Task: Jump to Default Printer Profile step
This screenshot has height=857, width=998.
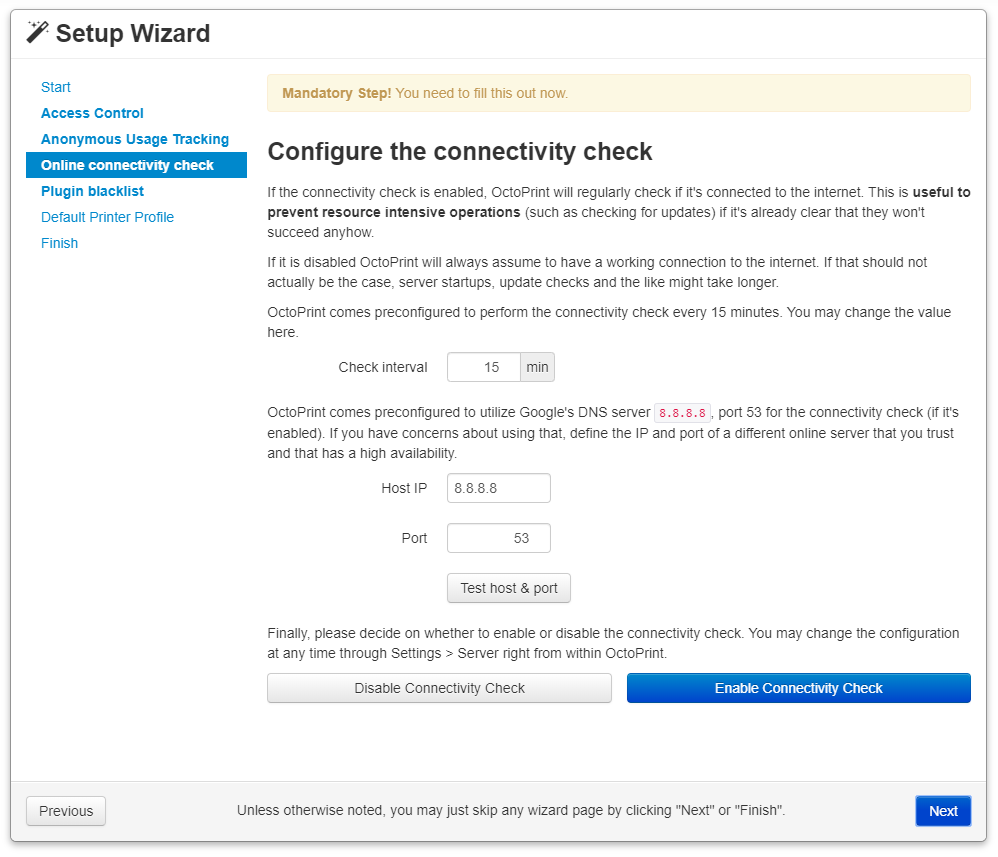Action: tap(108, 217)
